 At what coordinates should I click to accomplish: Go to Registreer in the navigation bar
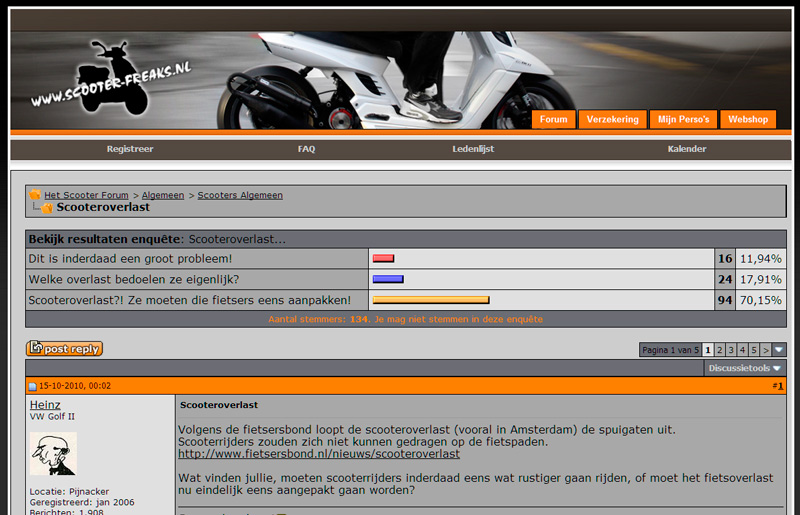[130, 149]
